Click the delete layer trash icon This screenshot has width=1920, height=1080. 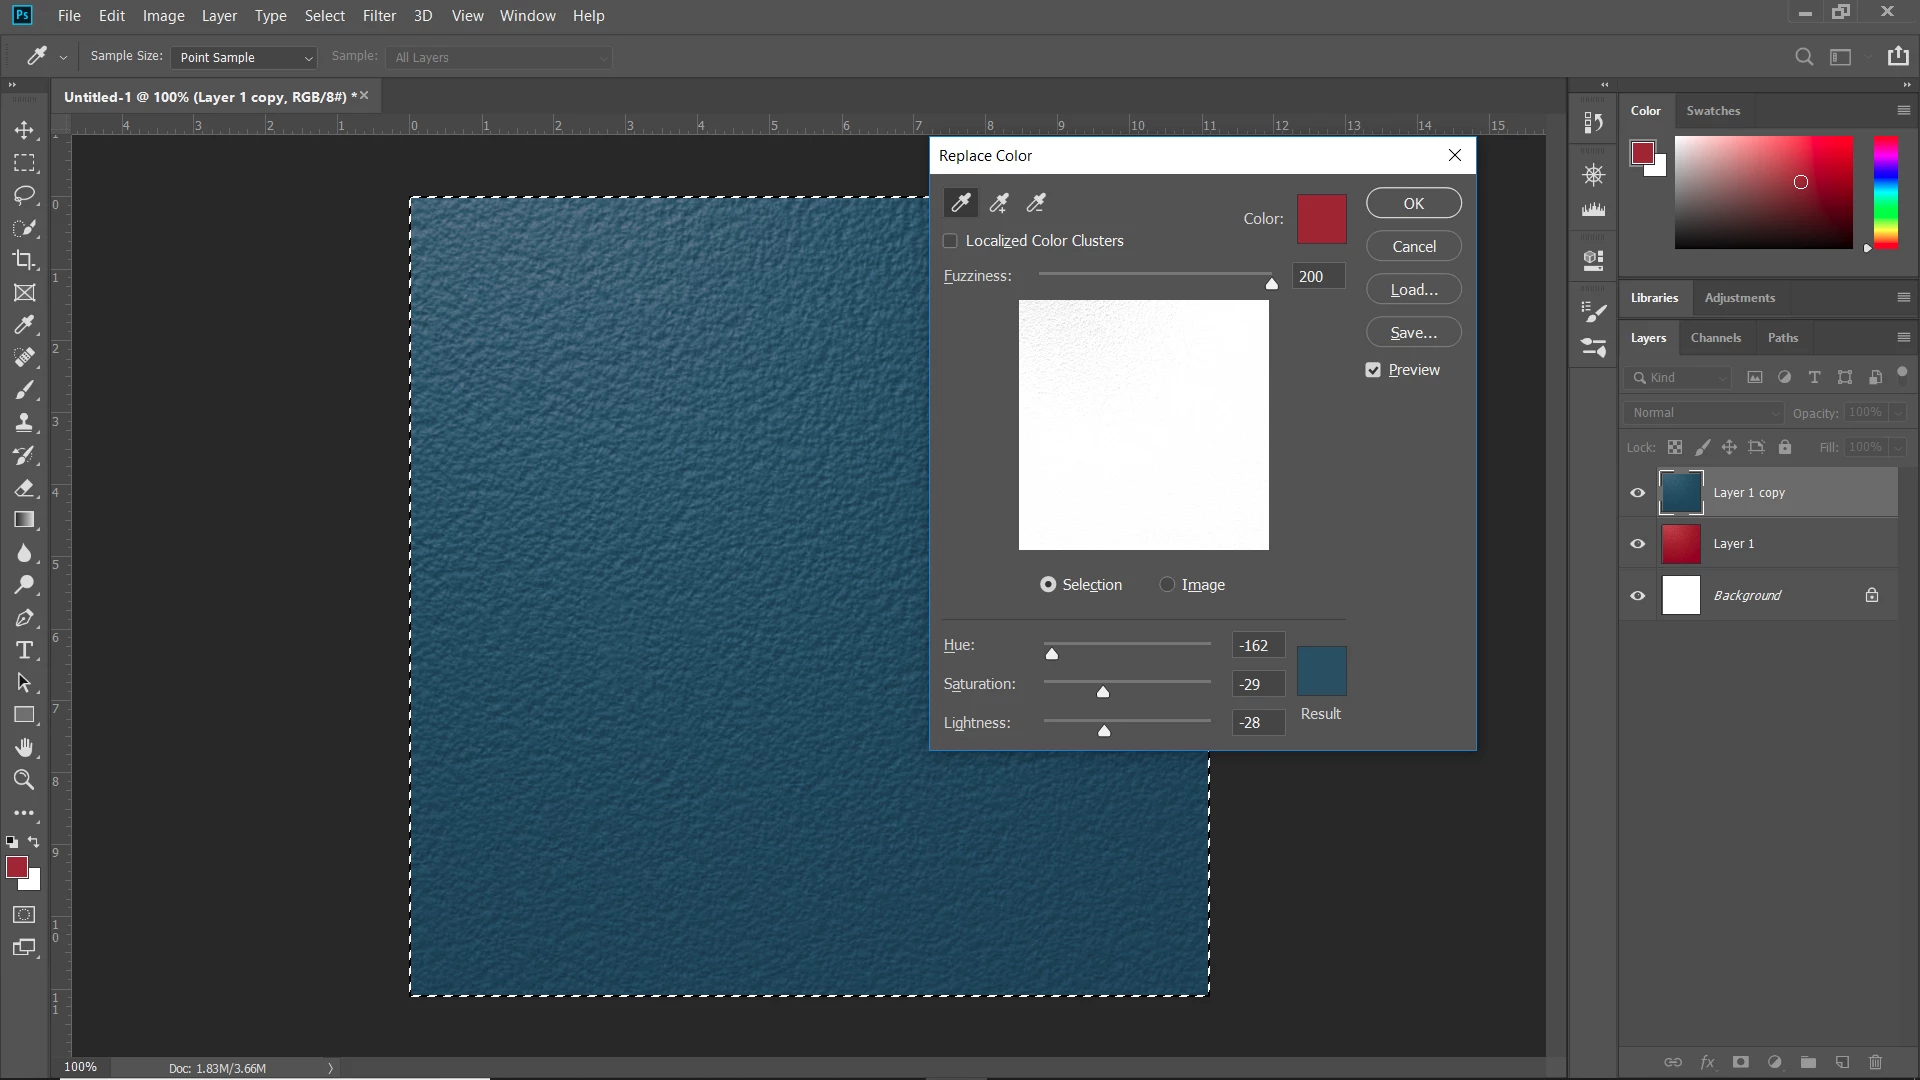pyautogui.click(x=1875, y=1062)
